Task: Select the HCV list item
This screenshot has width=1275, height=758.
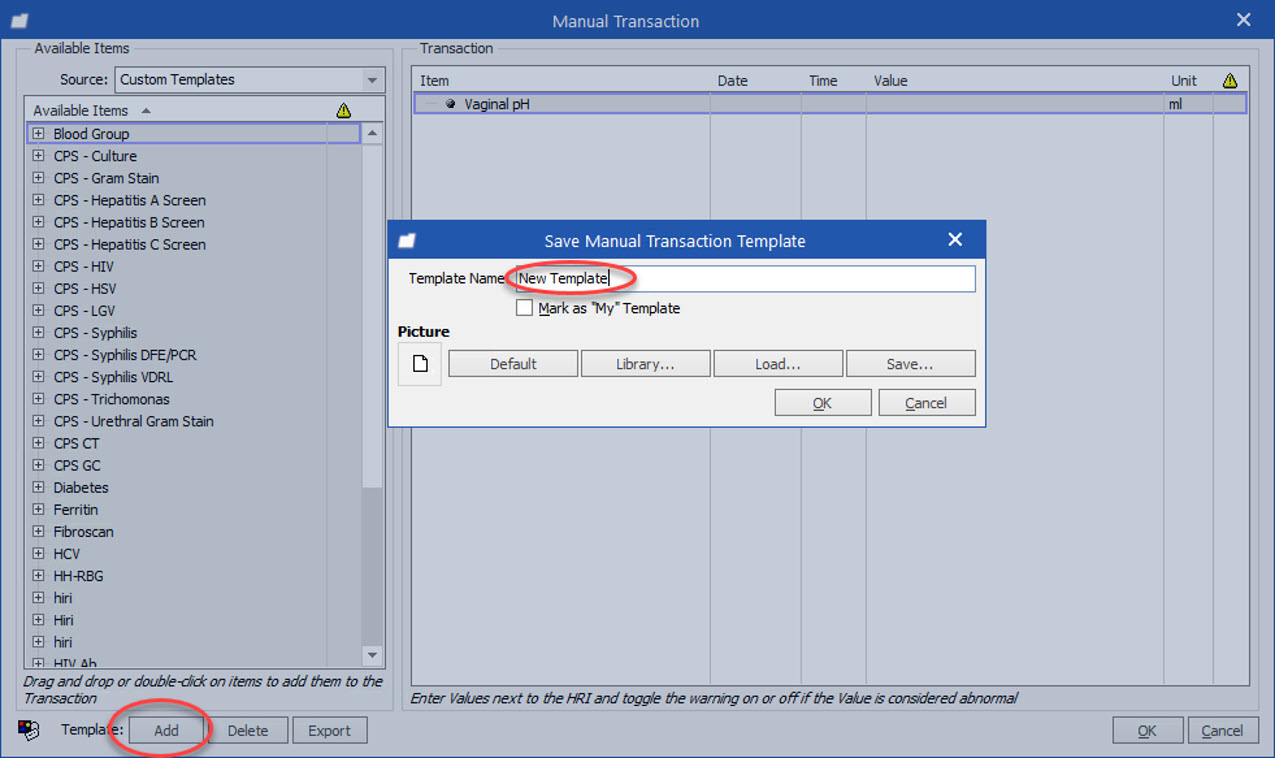Action: pyautogui.click(x=67, y=553)
